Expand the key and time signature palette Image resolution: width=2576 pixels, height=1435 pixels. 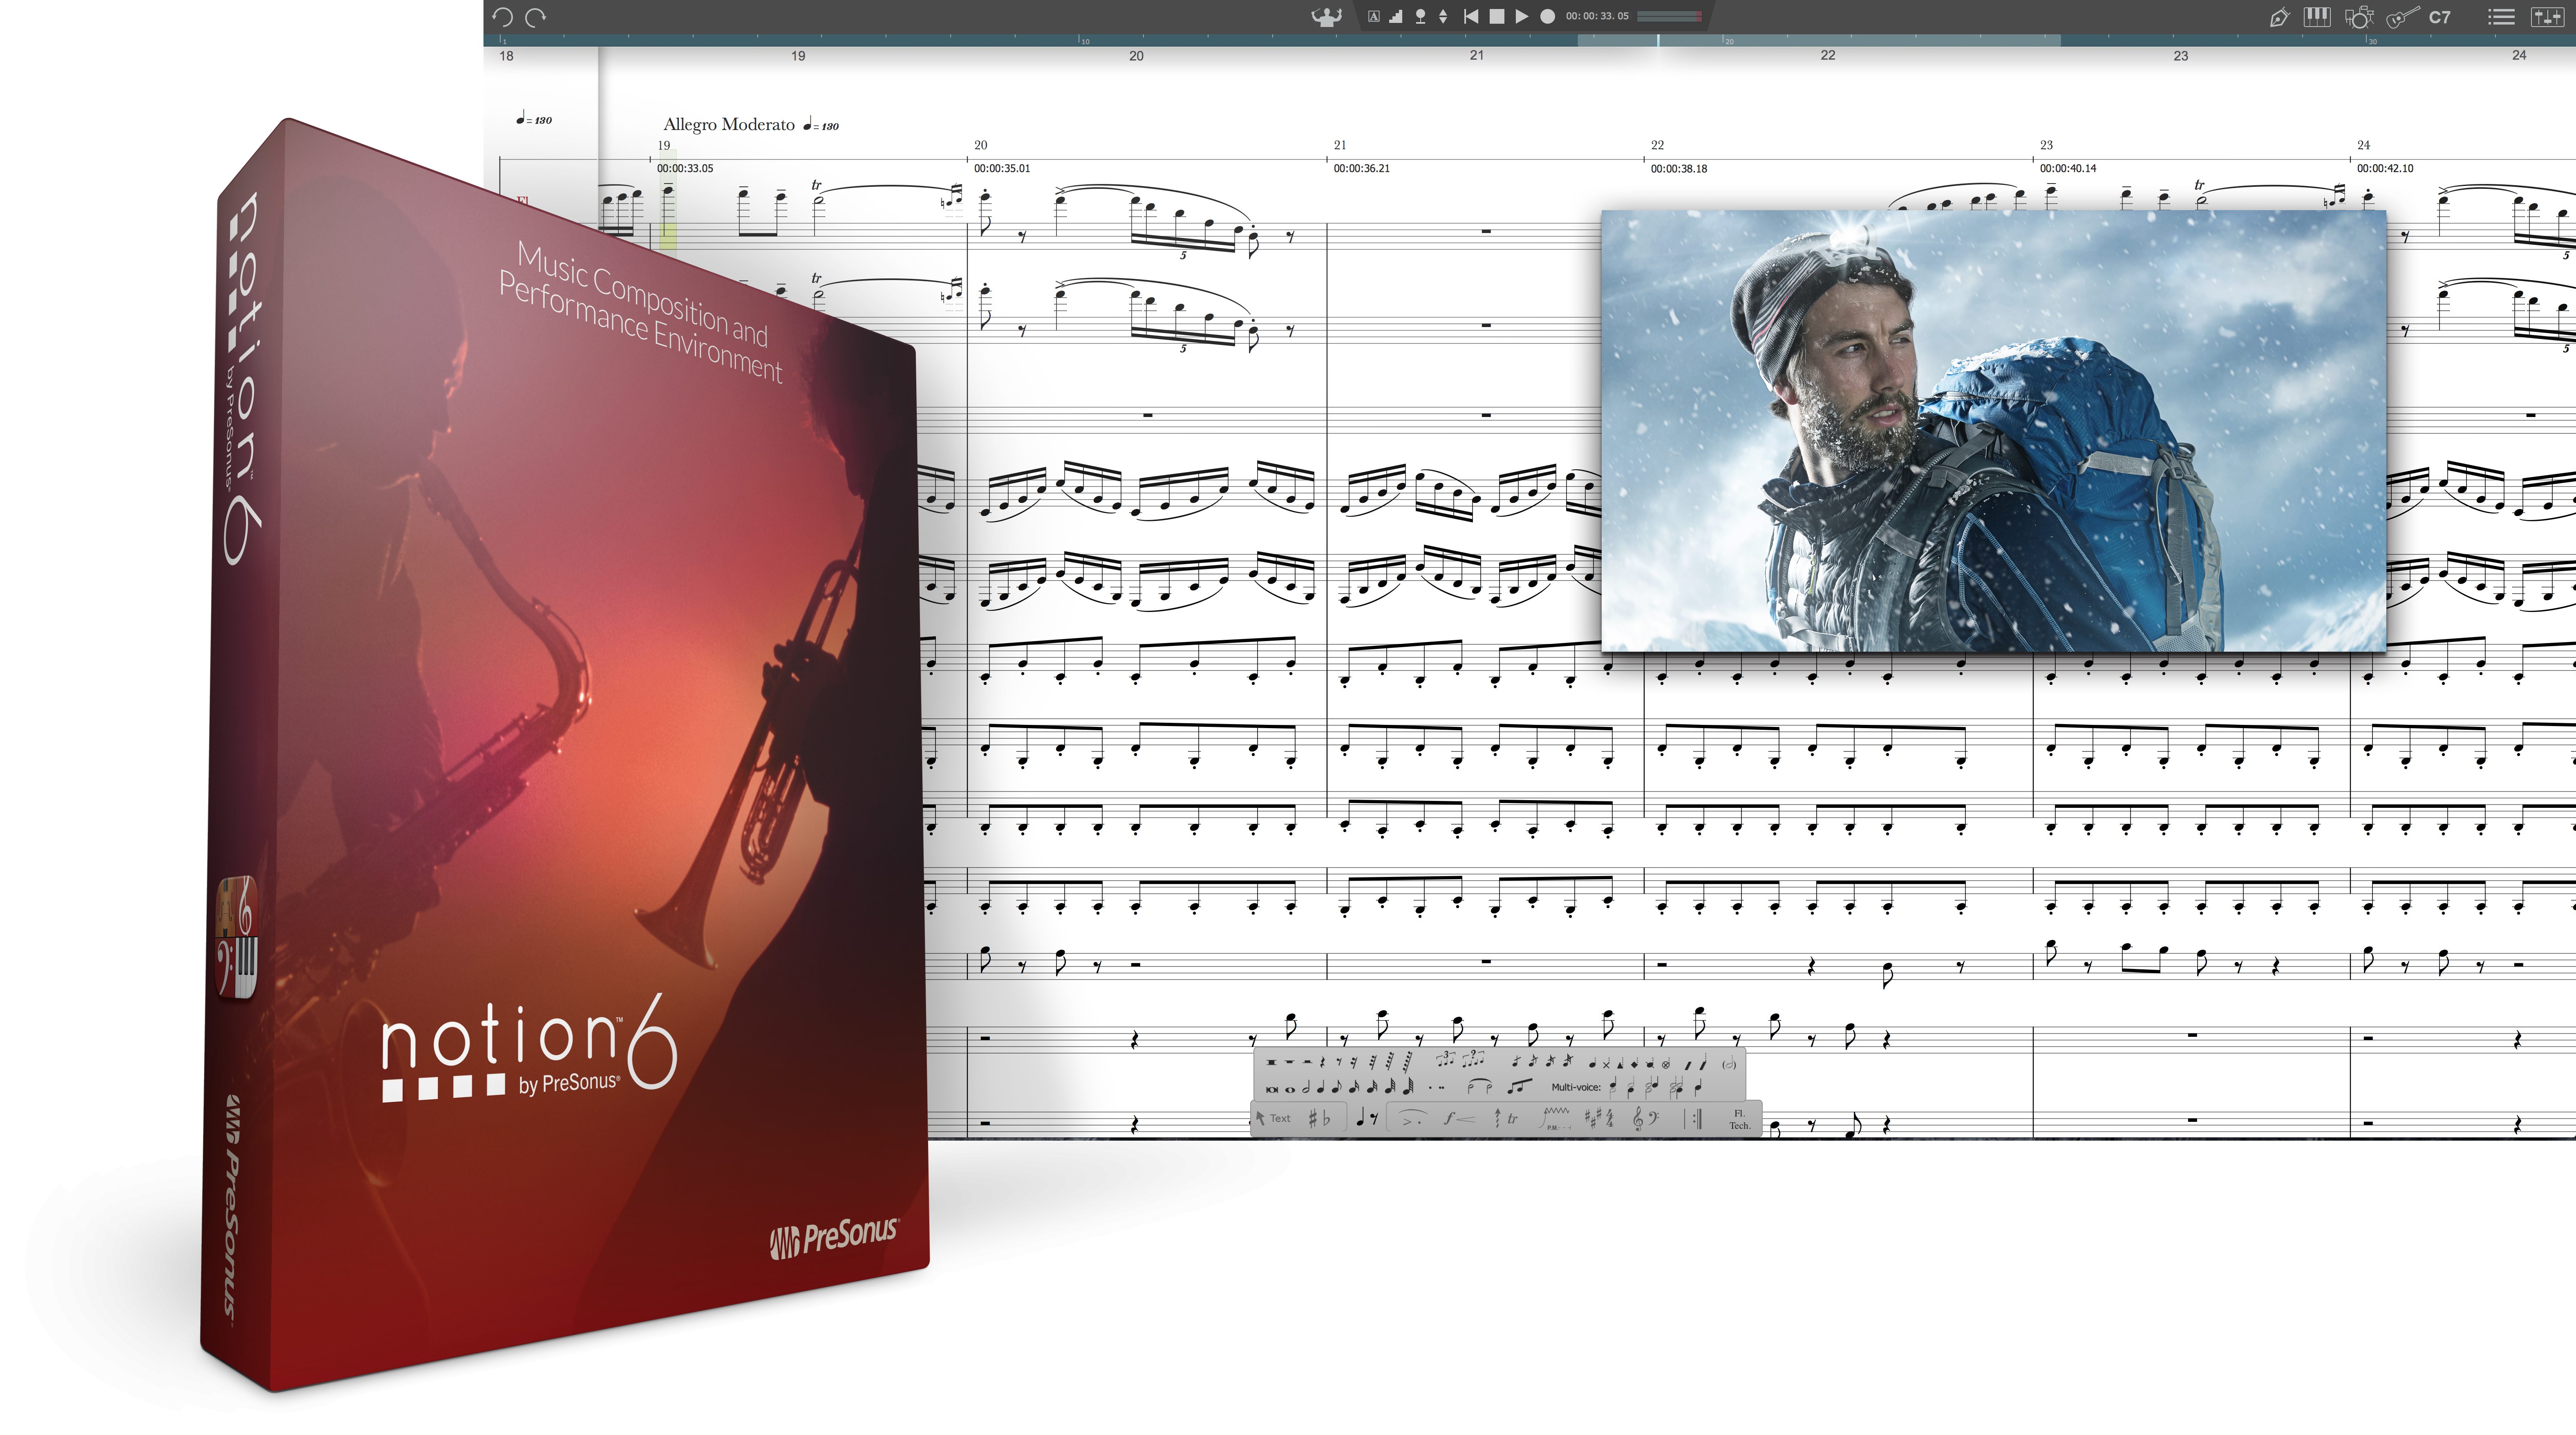coord(1599,1119)
